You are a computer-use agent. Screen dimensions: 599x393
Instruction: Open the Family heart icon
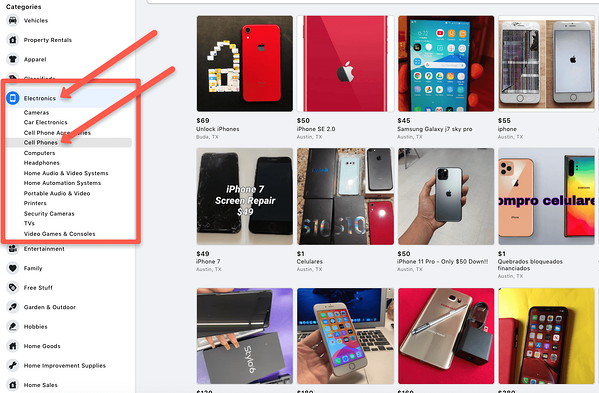tap(13, 268)
